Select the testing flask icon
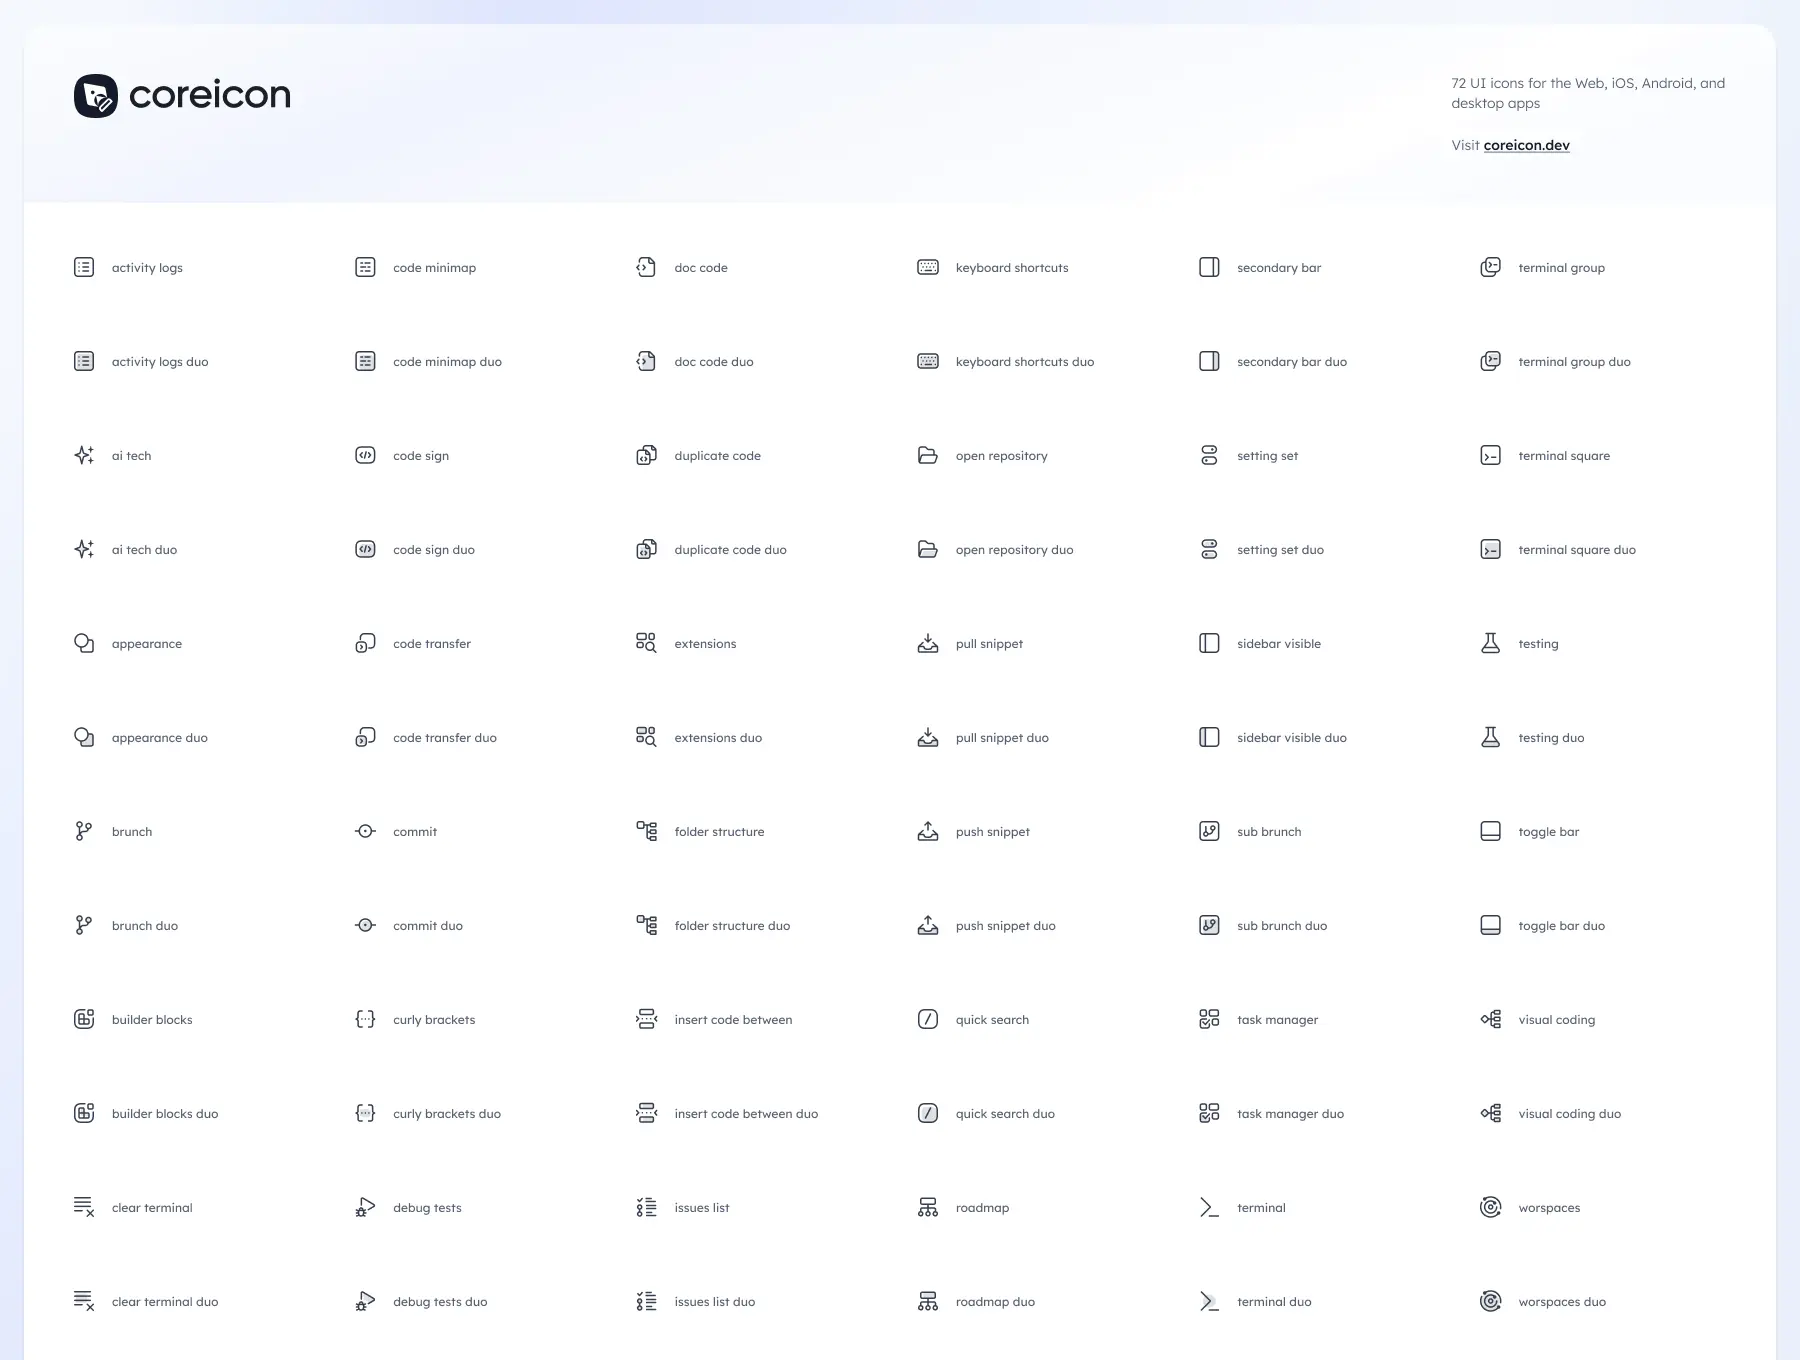This screenshot has width=1800, height=1360. pos(1490,643)
